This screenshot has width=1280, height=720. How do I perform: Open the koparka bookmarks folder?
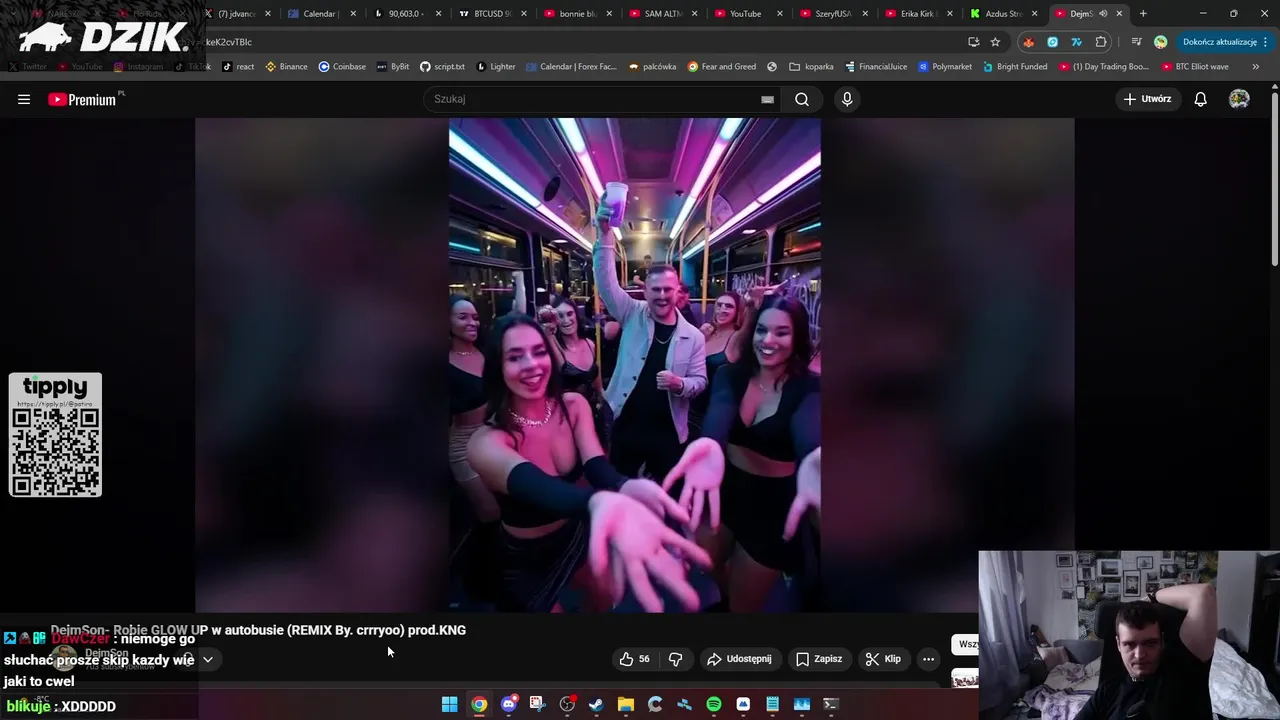point(811,67)
